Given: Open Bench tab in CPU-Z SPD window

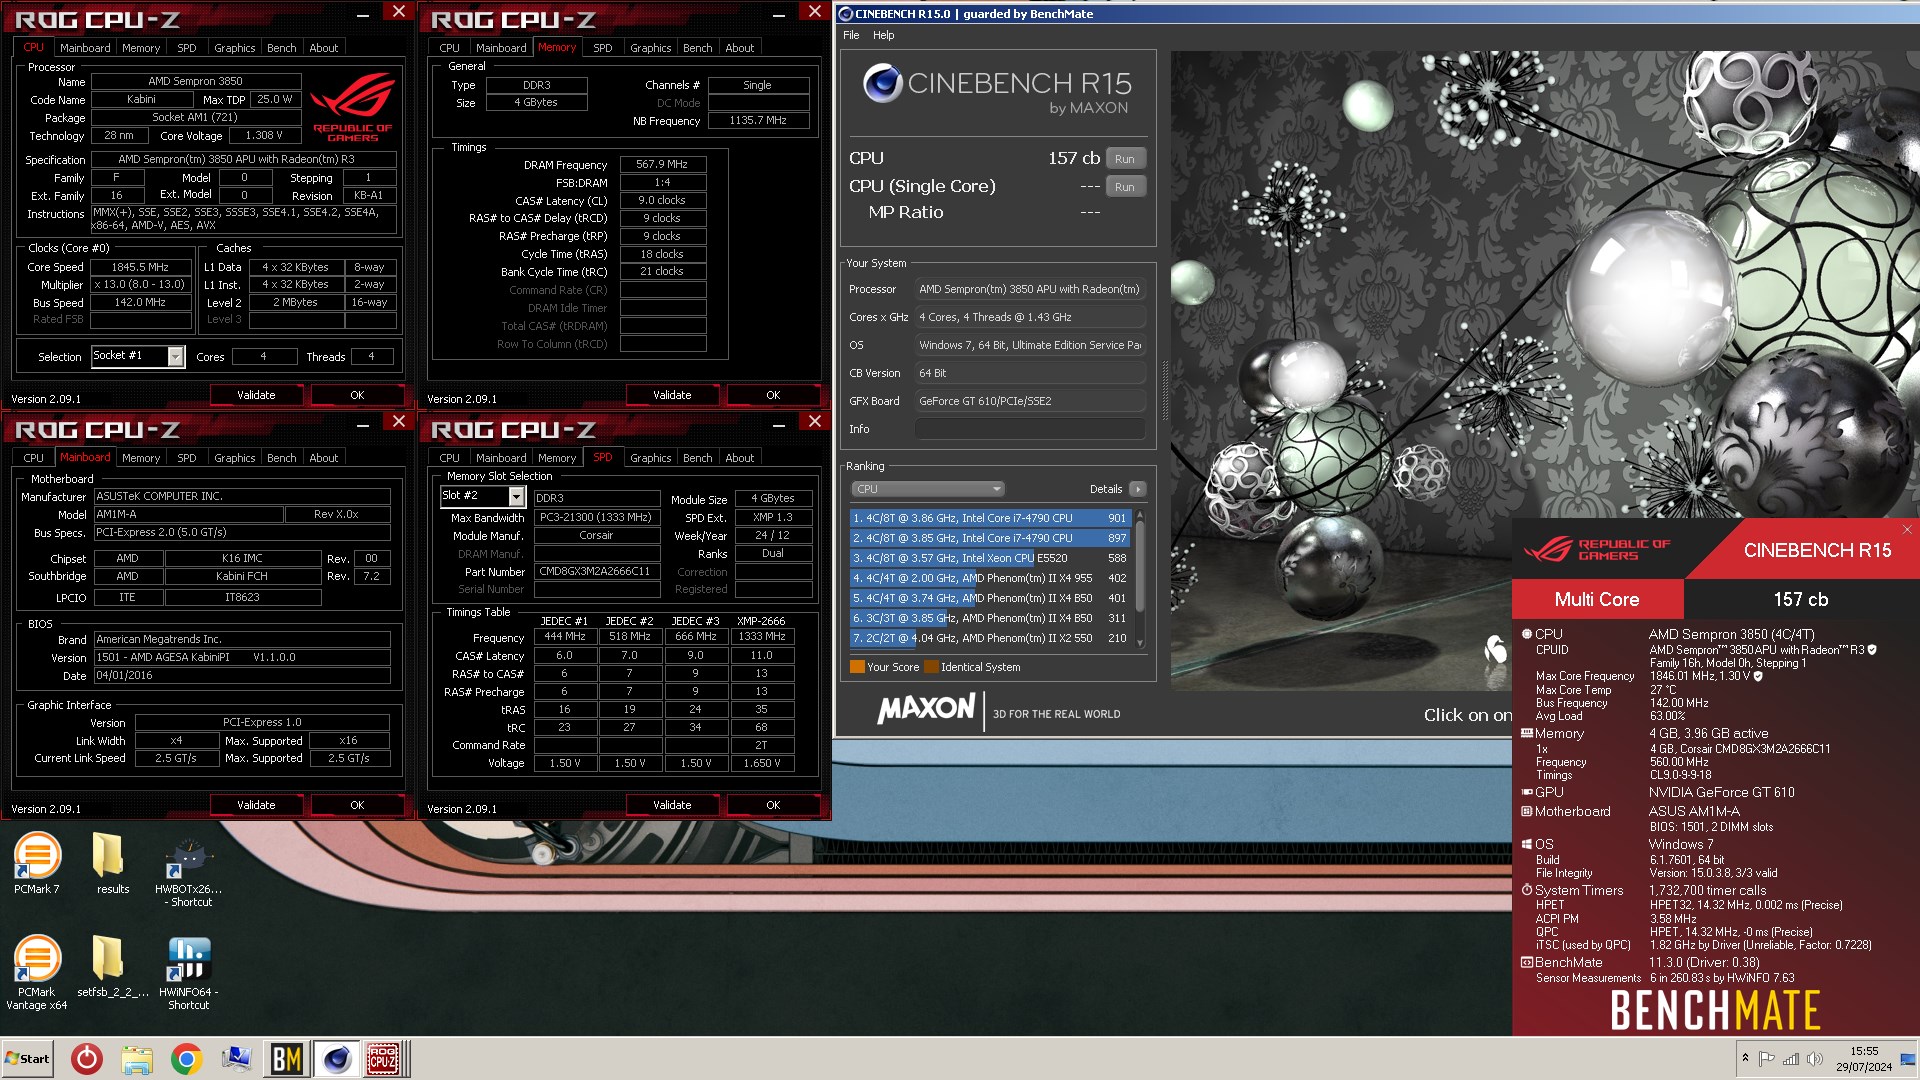Looking at the screenshot, I should [698, 458].
